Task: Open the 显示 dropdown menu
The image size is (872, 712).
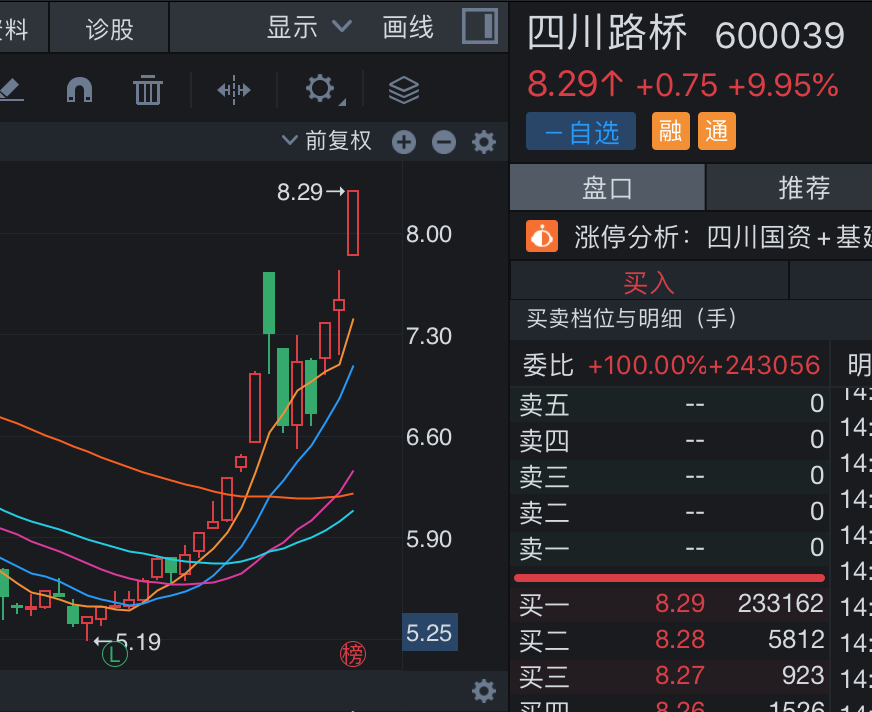Action: (309, 27)
